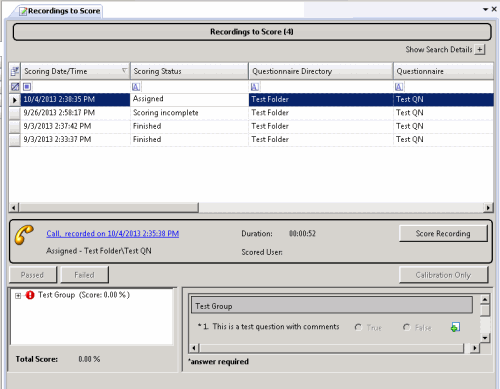500x389 pixels.
Task: Sort by the Scoring Status column header
Action: point(189,71)
